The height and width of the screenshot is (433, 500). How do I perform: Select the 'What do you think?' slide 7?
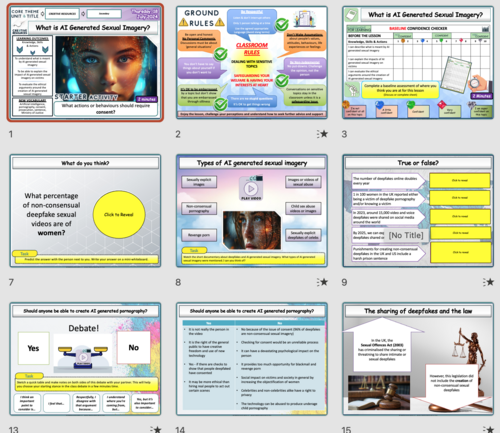click(85, 211)
